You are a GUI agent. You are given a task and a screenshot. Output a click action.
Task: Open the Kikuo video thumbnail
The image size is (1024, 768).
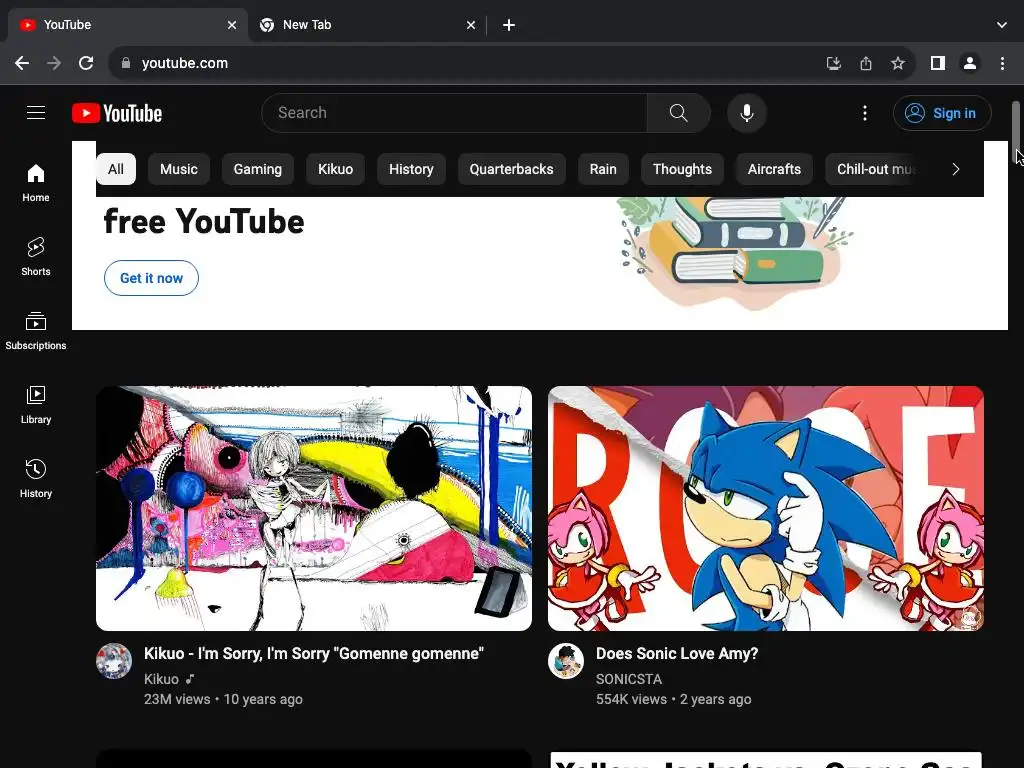(x=313, y=508)
